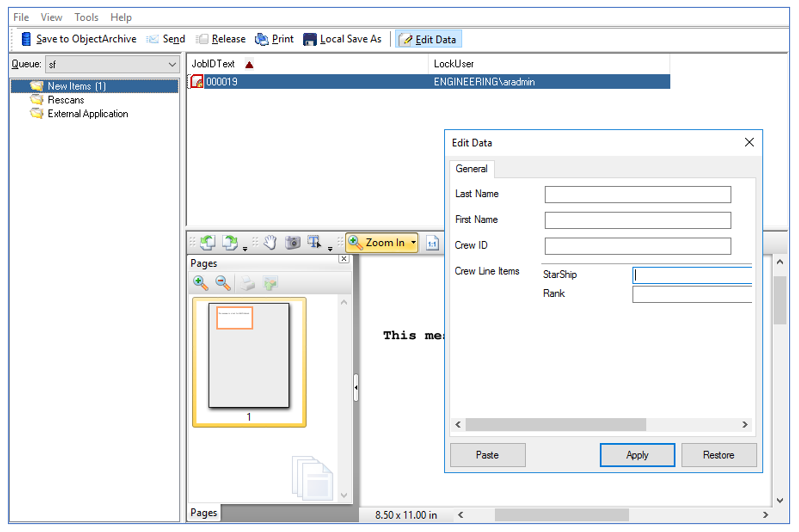Screen dimensions: 799x532
Task: Open tools toolbar overflow options arrow
Action: 330,249
